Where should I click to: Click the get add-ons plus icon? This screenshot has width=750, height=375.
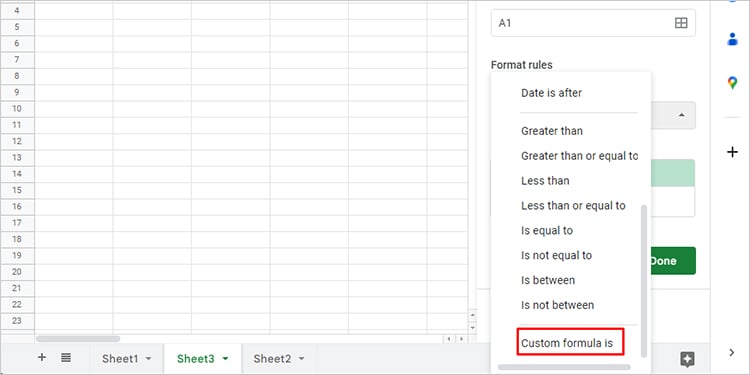tap(732, 152)
